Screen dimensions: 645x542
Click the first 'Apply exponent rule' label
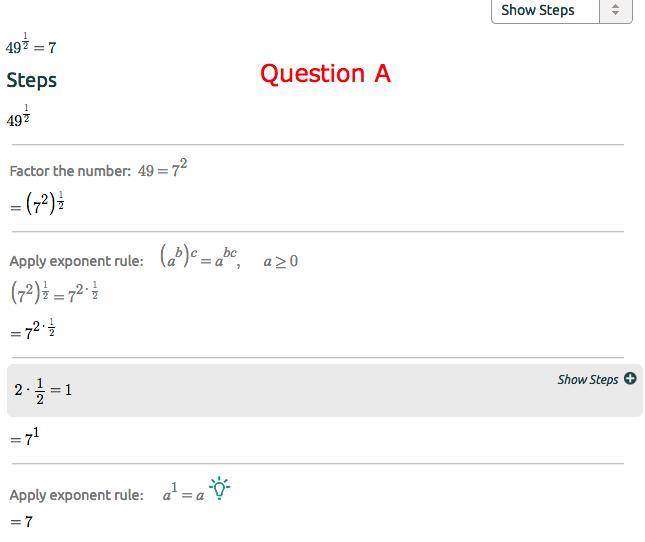(76, 260)
